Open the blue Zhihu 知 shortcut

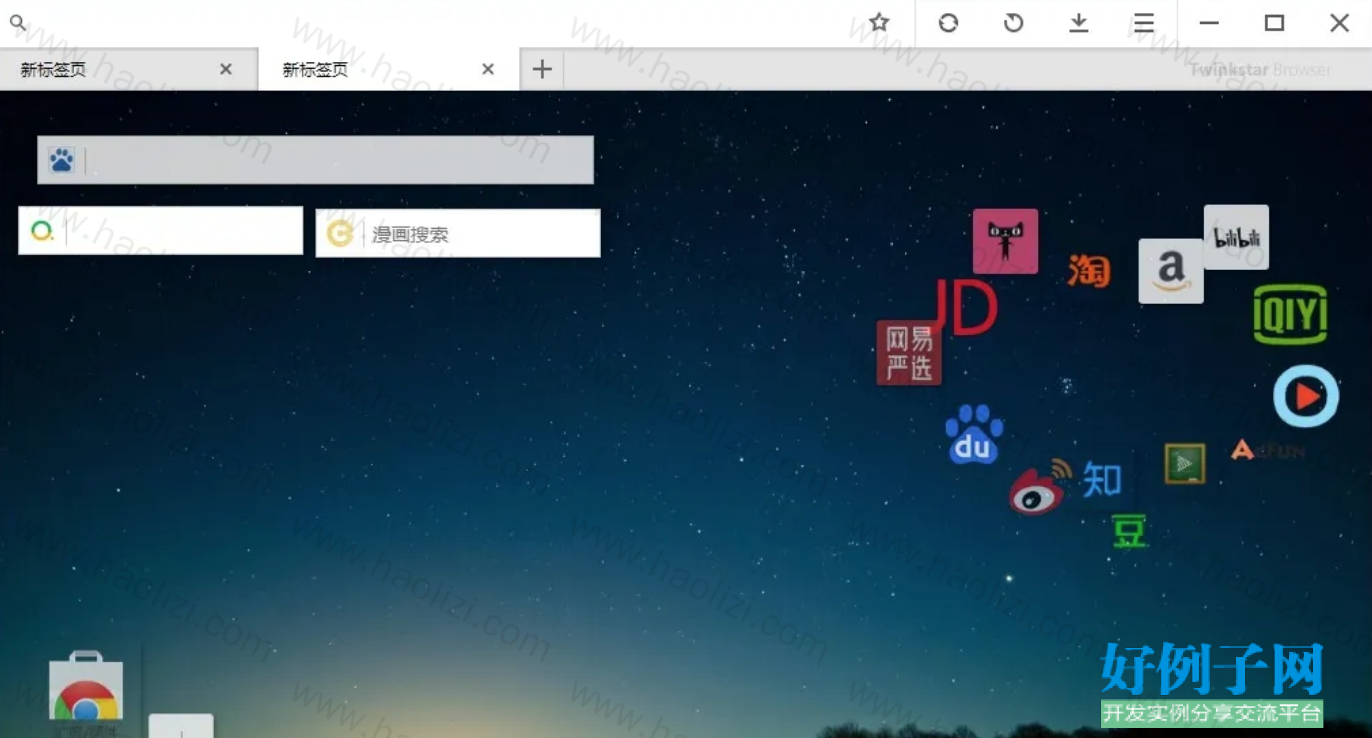click(x=1102, y=480)
